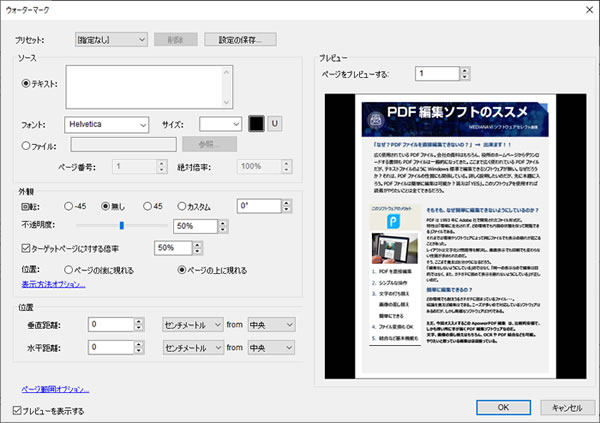Click the black font color swatch
This screenshot has width=600, height=423.
point(256,124)
